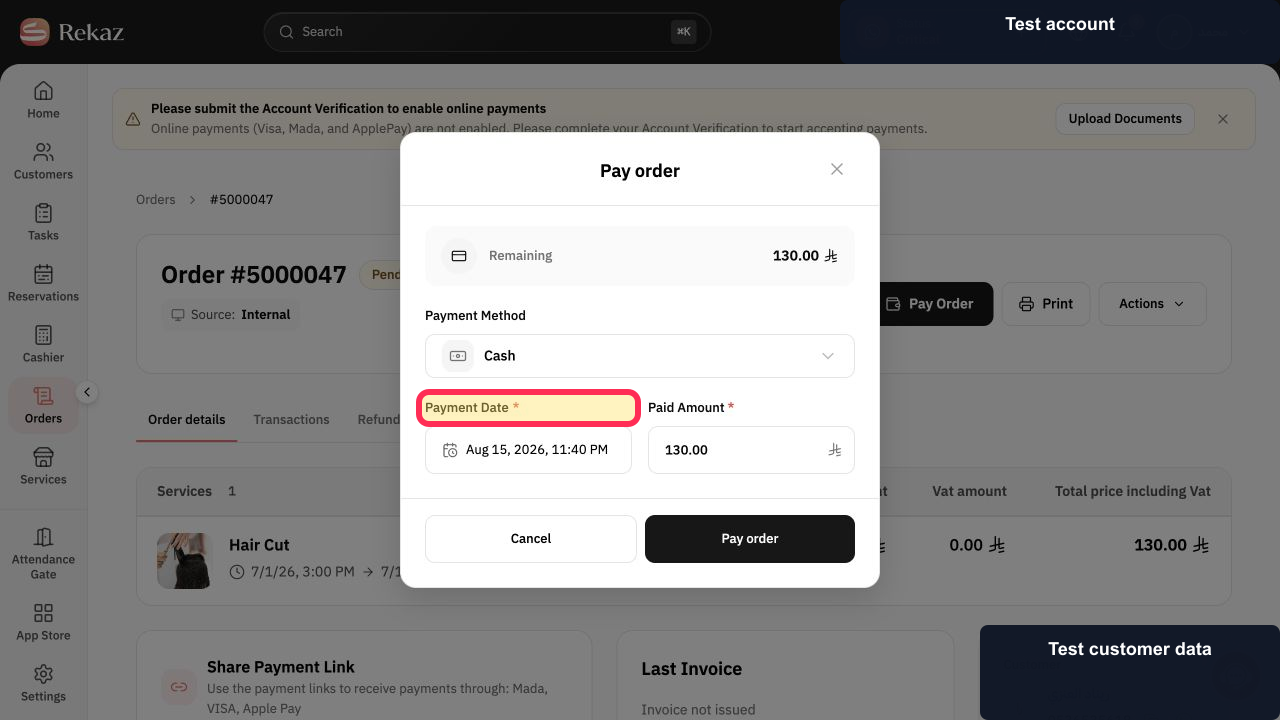The width and height of the screenshot is (1280, 720).
Task: Open the Home sidebar icon
Action: pyautogui.click(x=43, y=91)
